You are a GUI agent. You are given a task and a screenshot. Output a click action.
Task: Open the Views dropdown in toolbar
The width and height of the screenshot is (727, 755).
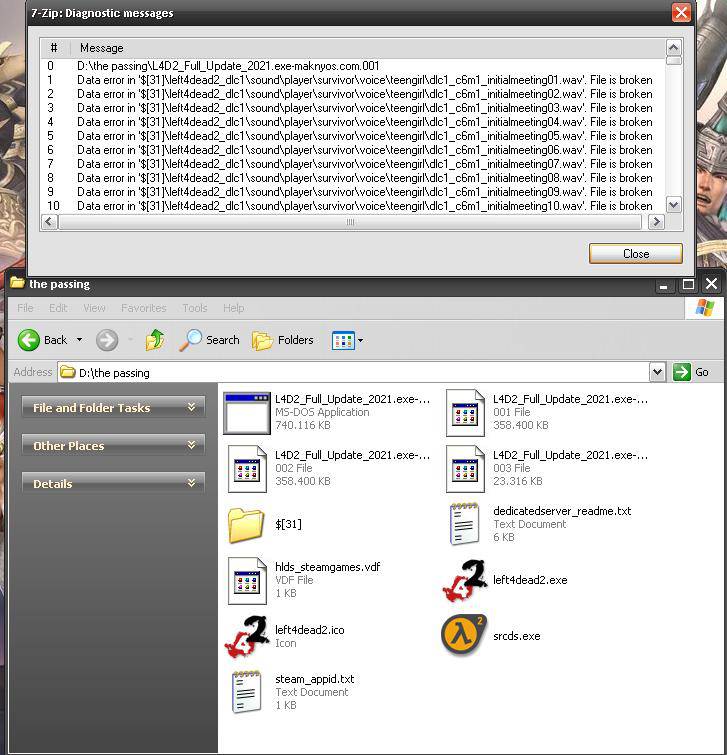point(347,340)
